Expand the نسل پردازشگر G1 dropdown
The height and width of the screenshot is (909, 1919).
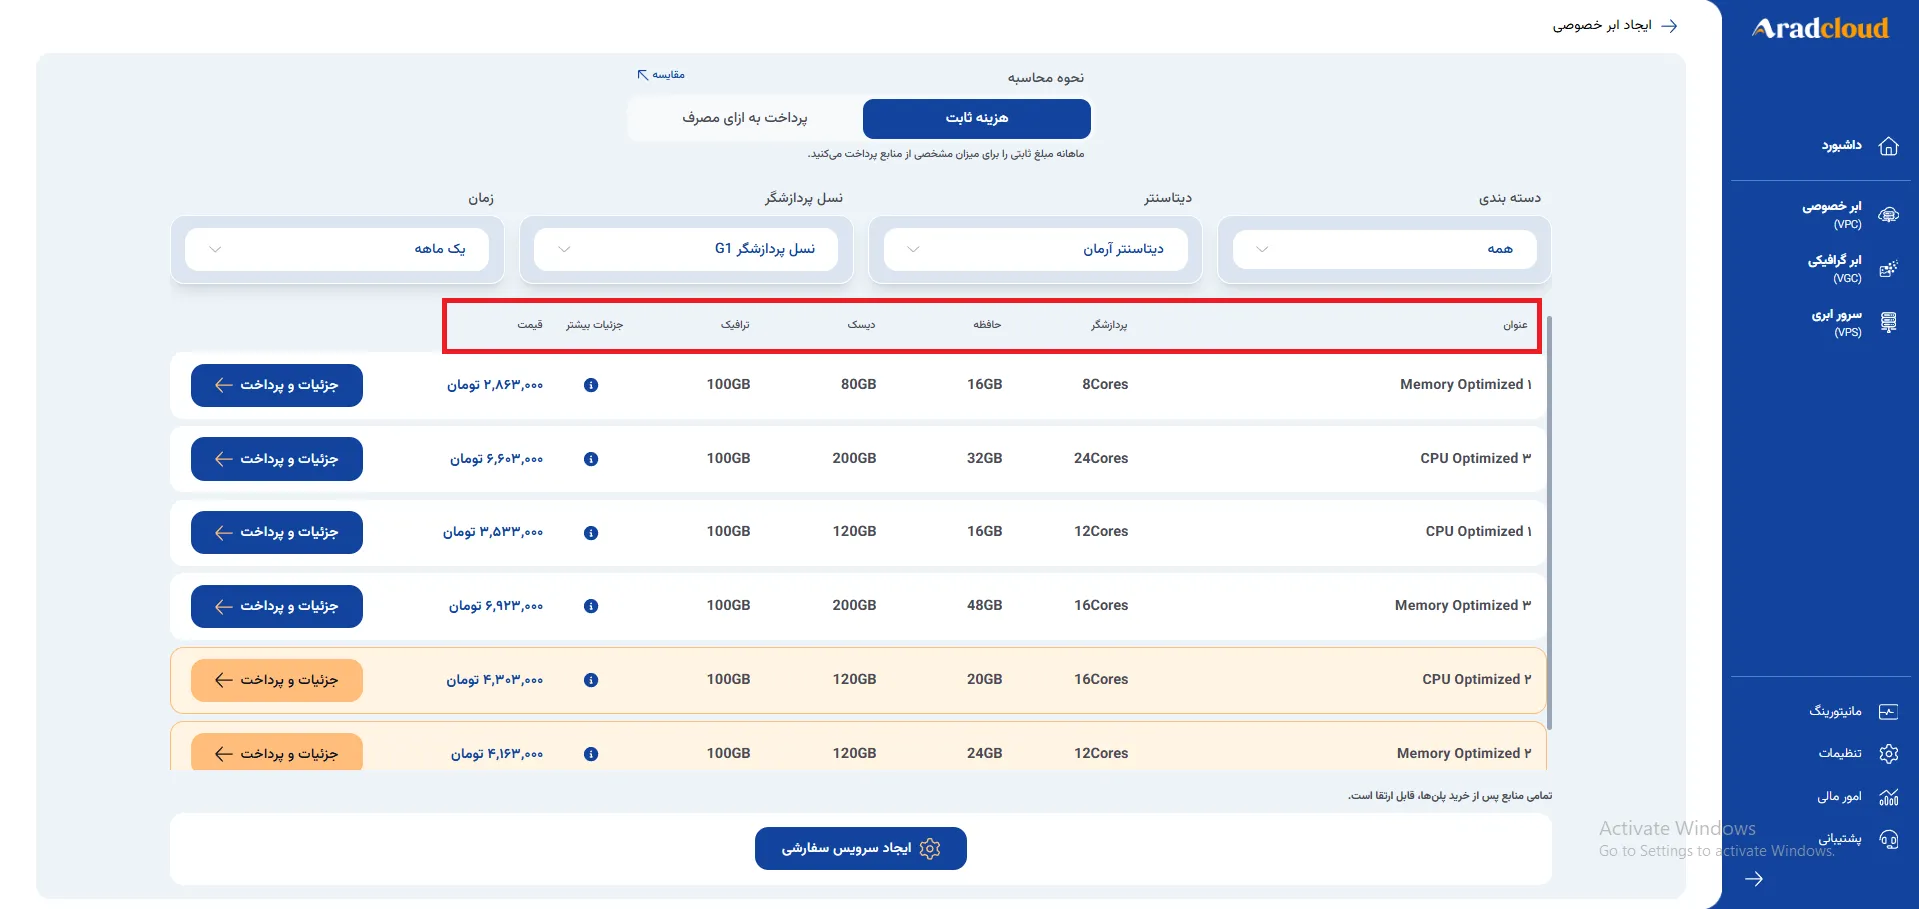(x=686, y=249)
